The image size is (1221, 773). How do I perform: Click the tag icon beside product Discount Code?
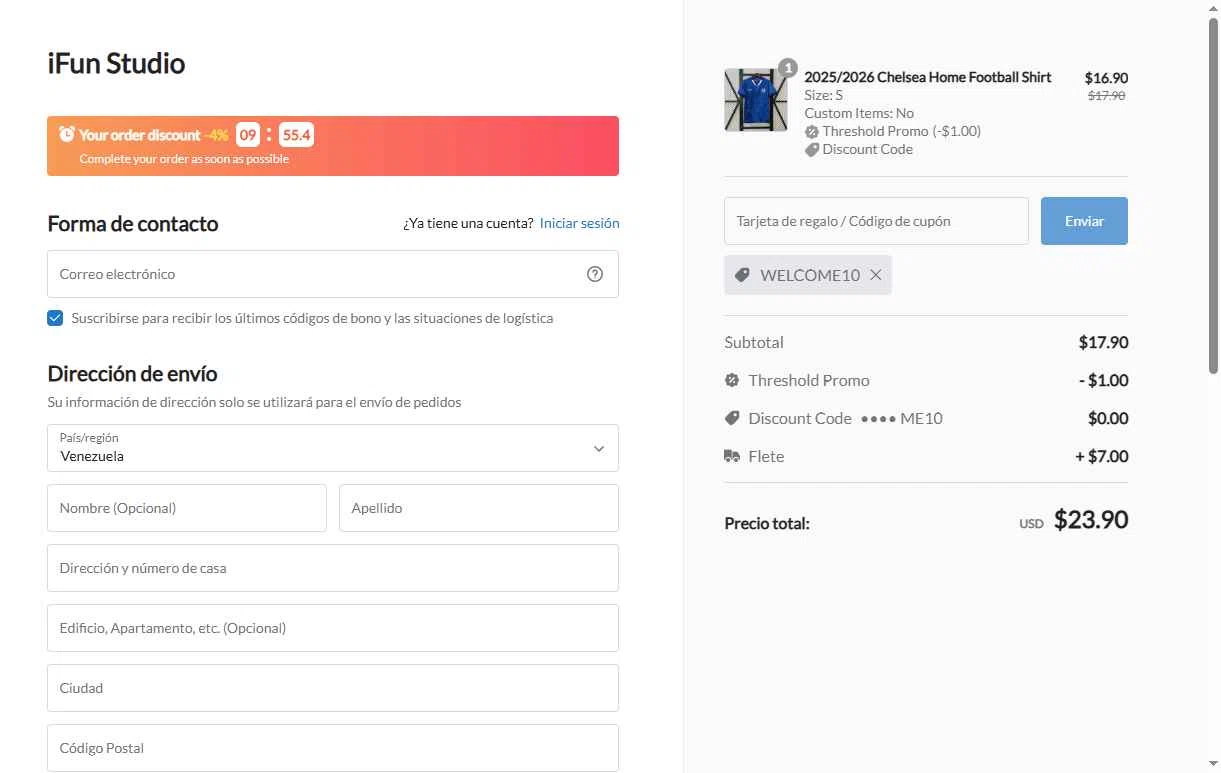(812, 150)
